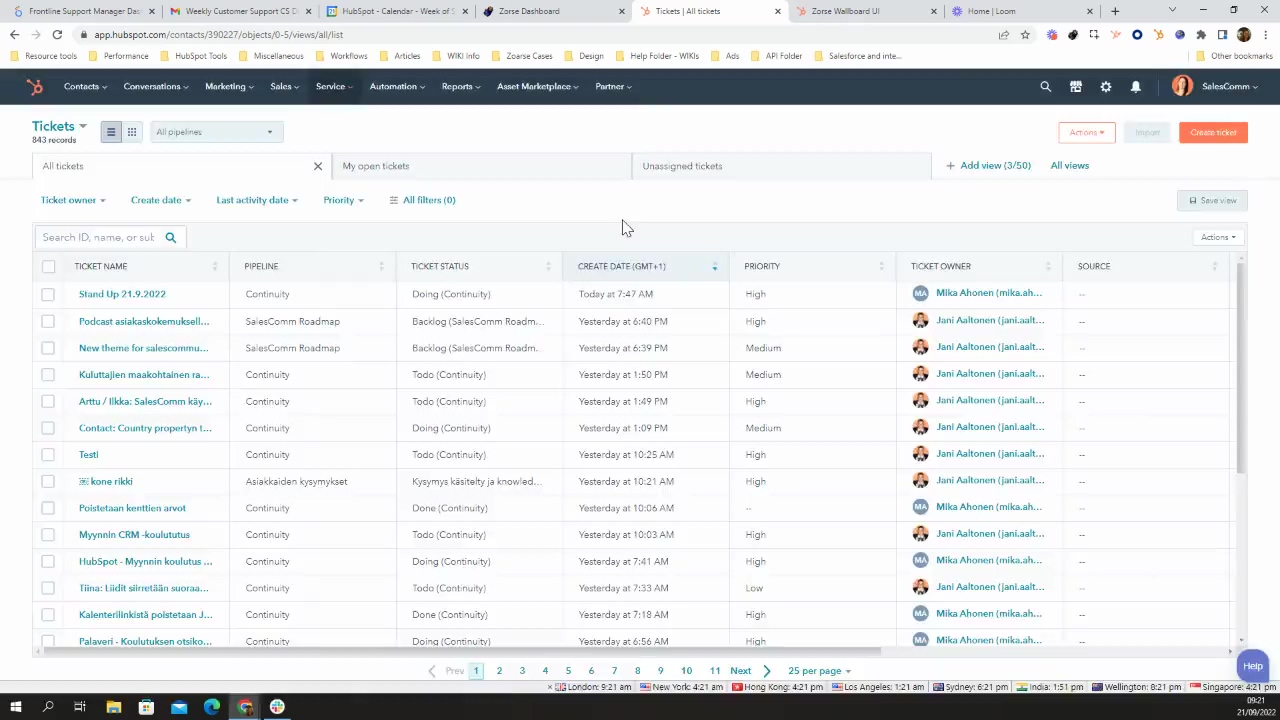Switch to list view layout icon
Image resolution: width=1280 pixels, height=720 pixels.
(111, 132)
